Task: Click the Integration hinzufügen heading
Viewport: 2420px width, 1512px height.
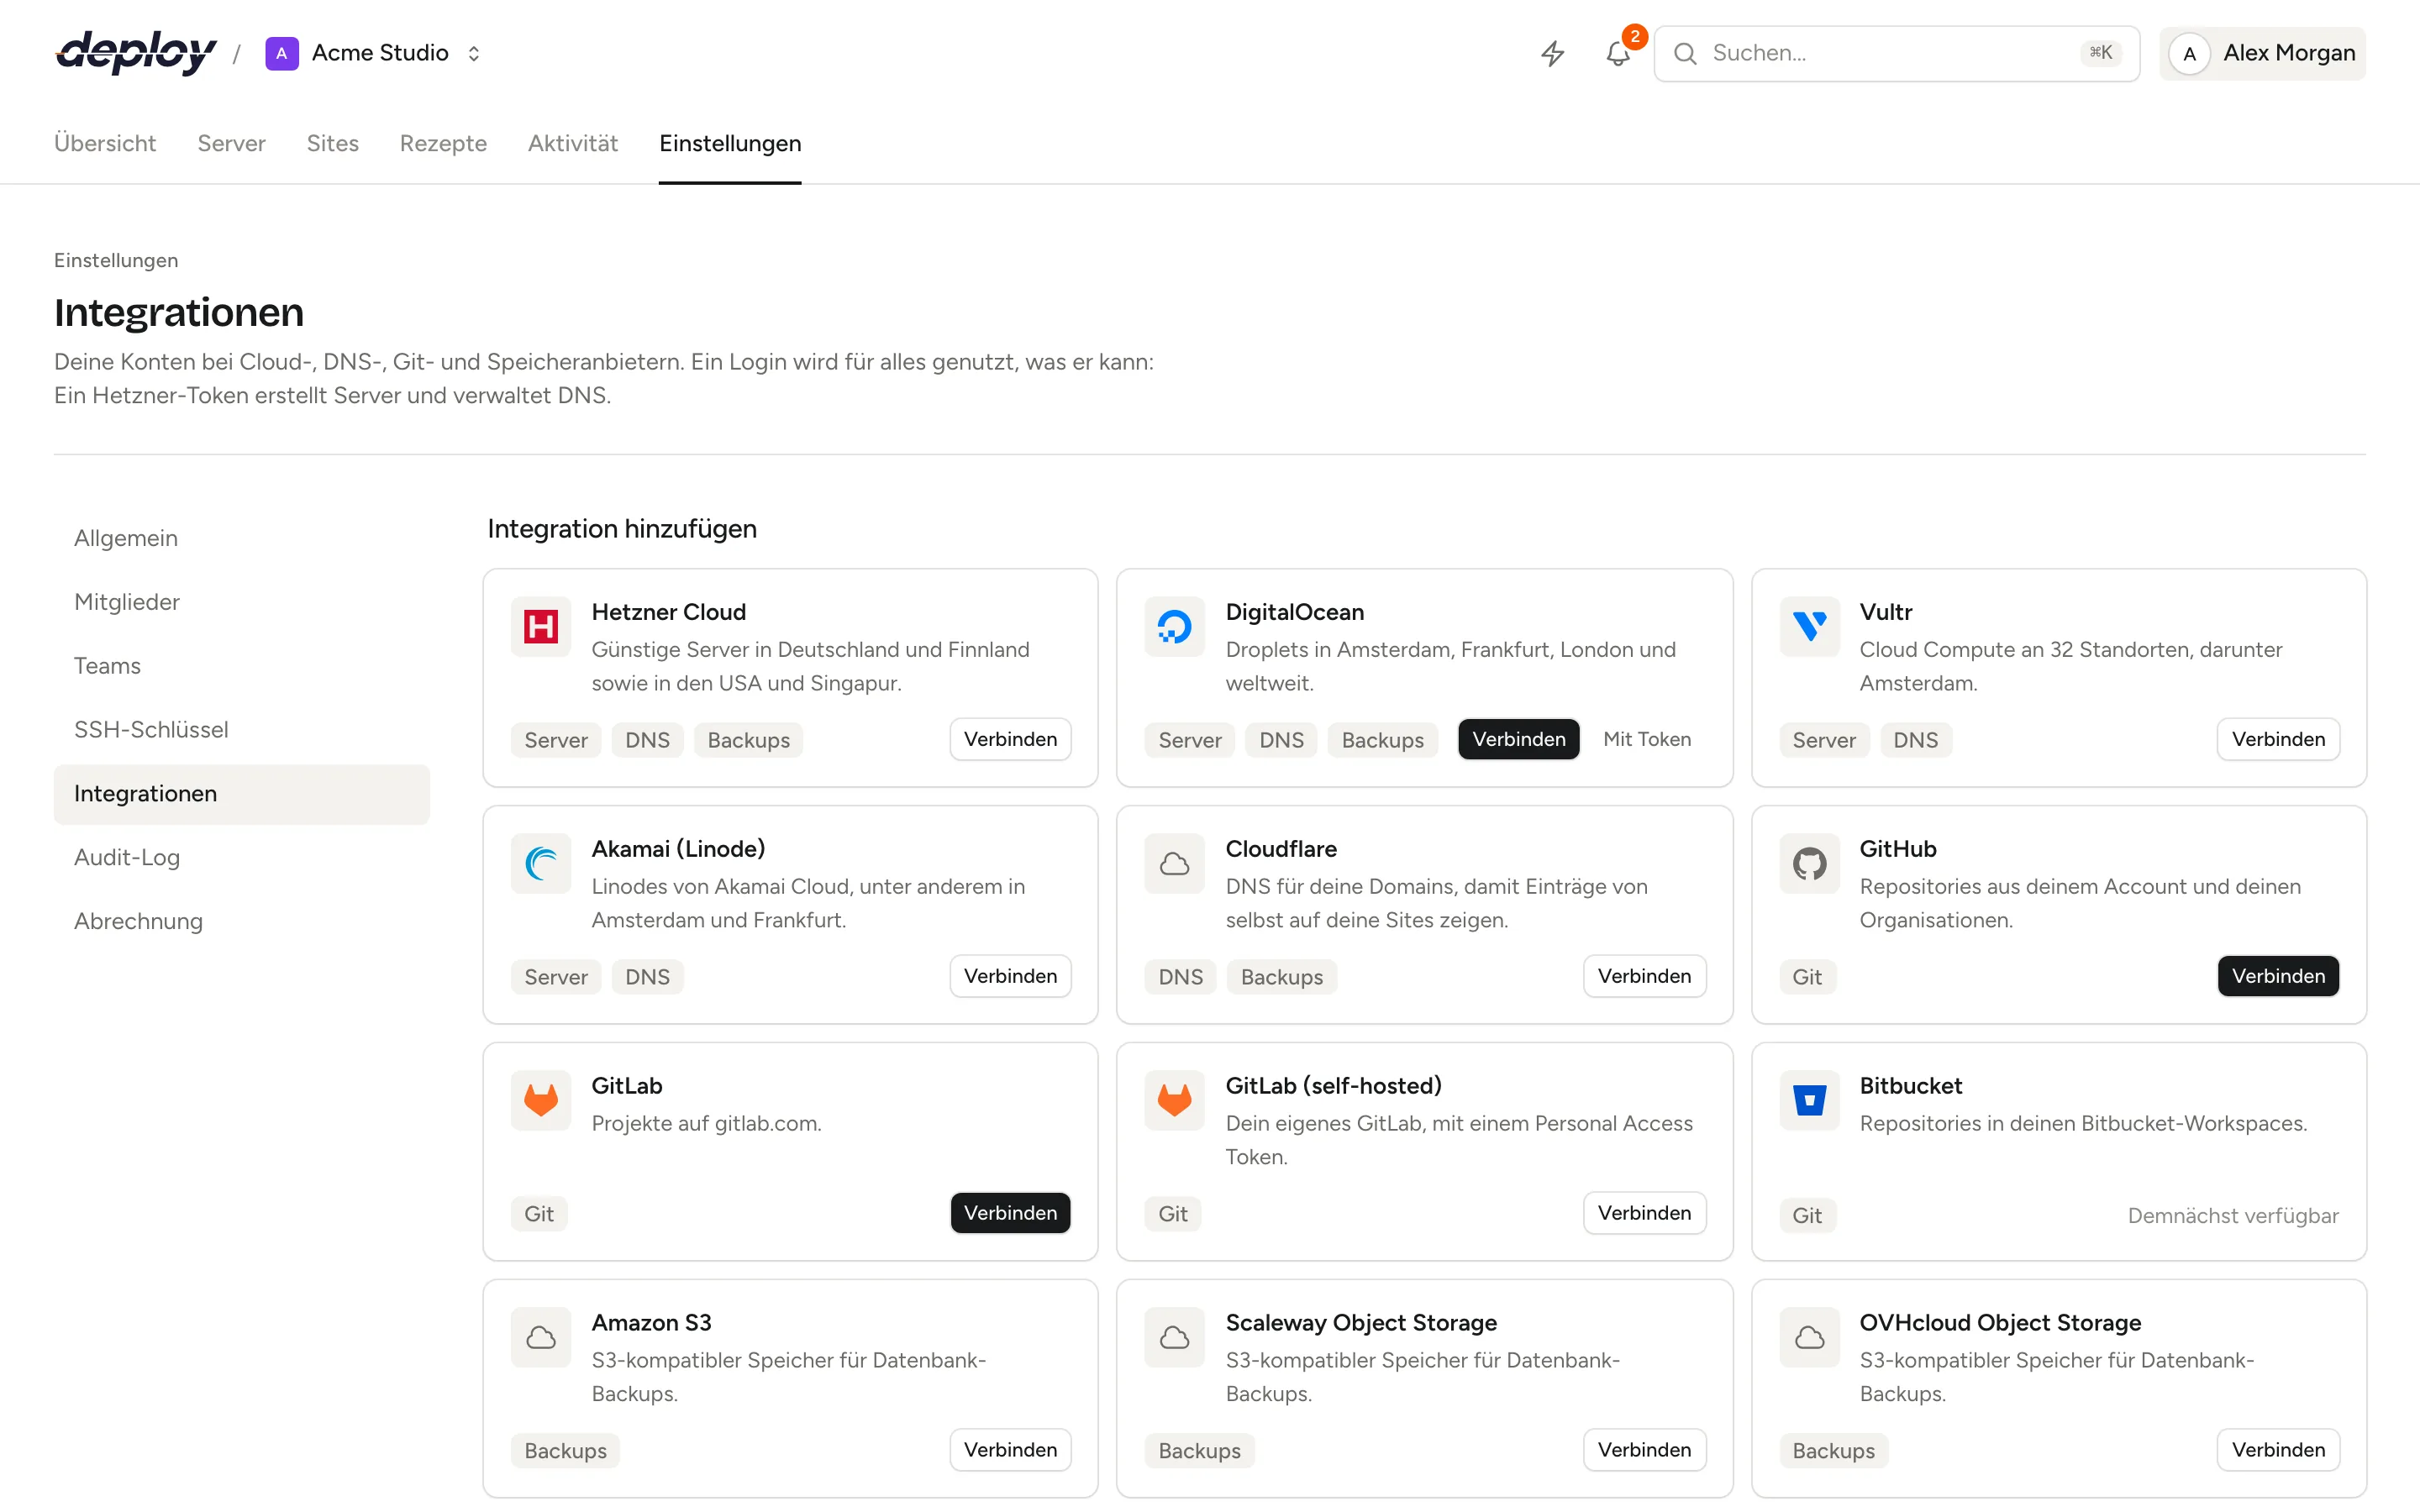Action: point(622,529)
